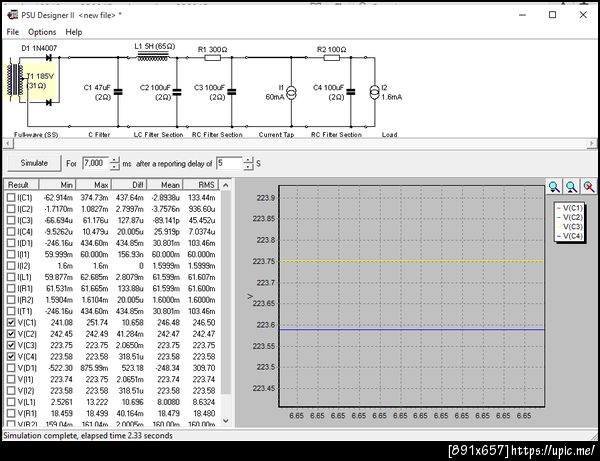Select the T1 transformer symbol in schematic
This screenshot has width=600, height=461.
pyautogui.click(x=15, y=82)
